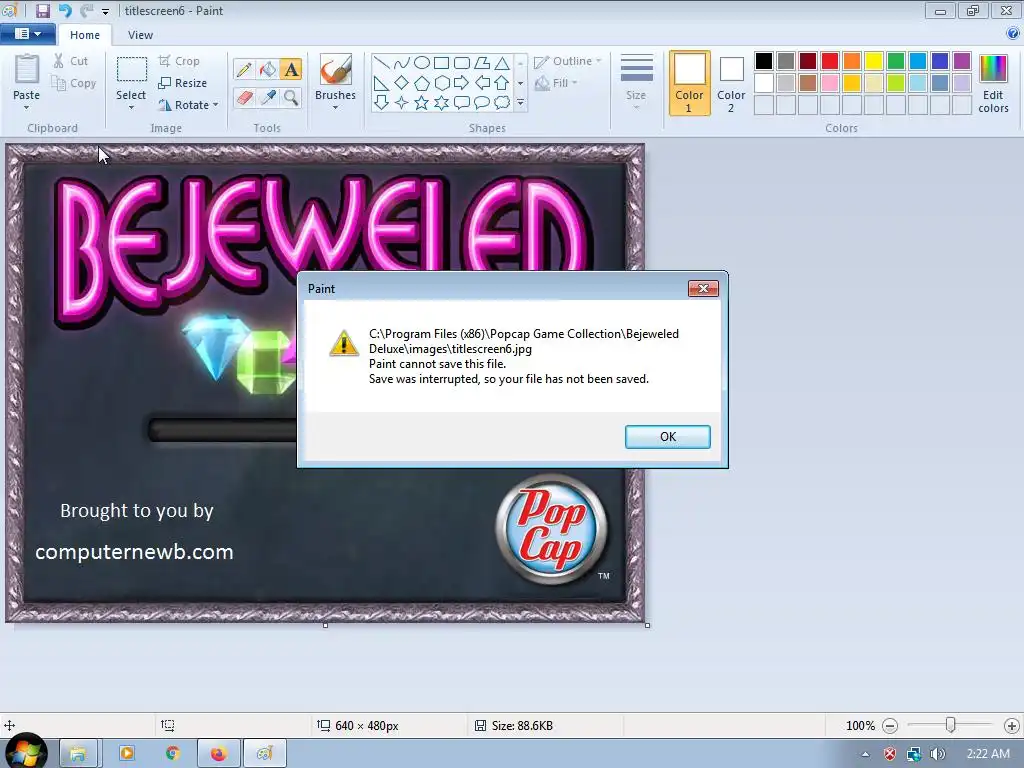Click the Crop command

(x=179, y=61)
